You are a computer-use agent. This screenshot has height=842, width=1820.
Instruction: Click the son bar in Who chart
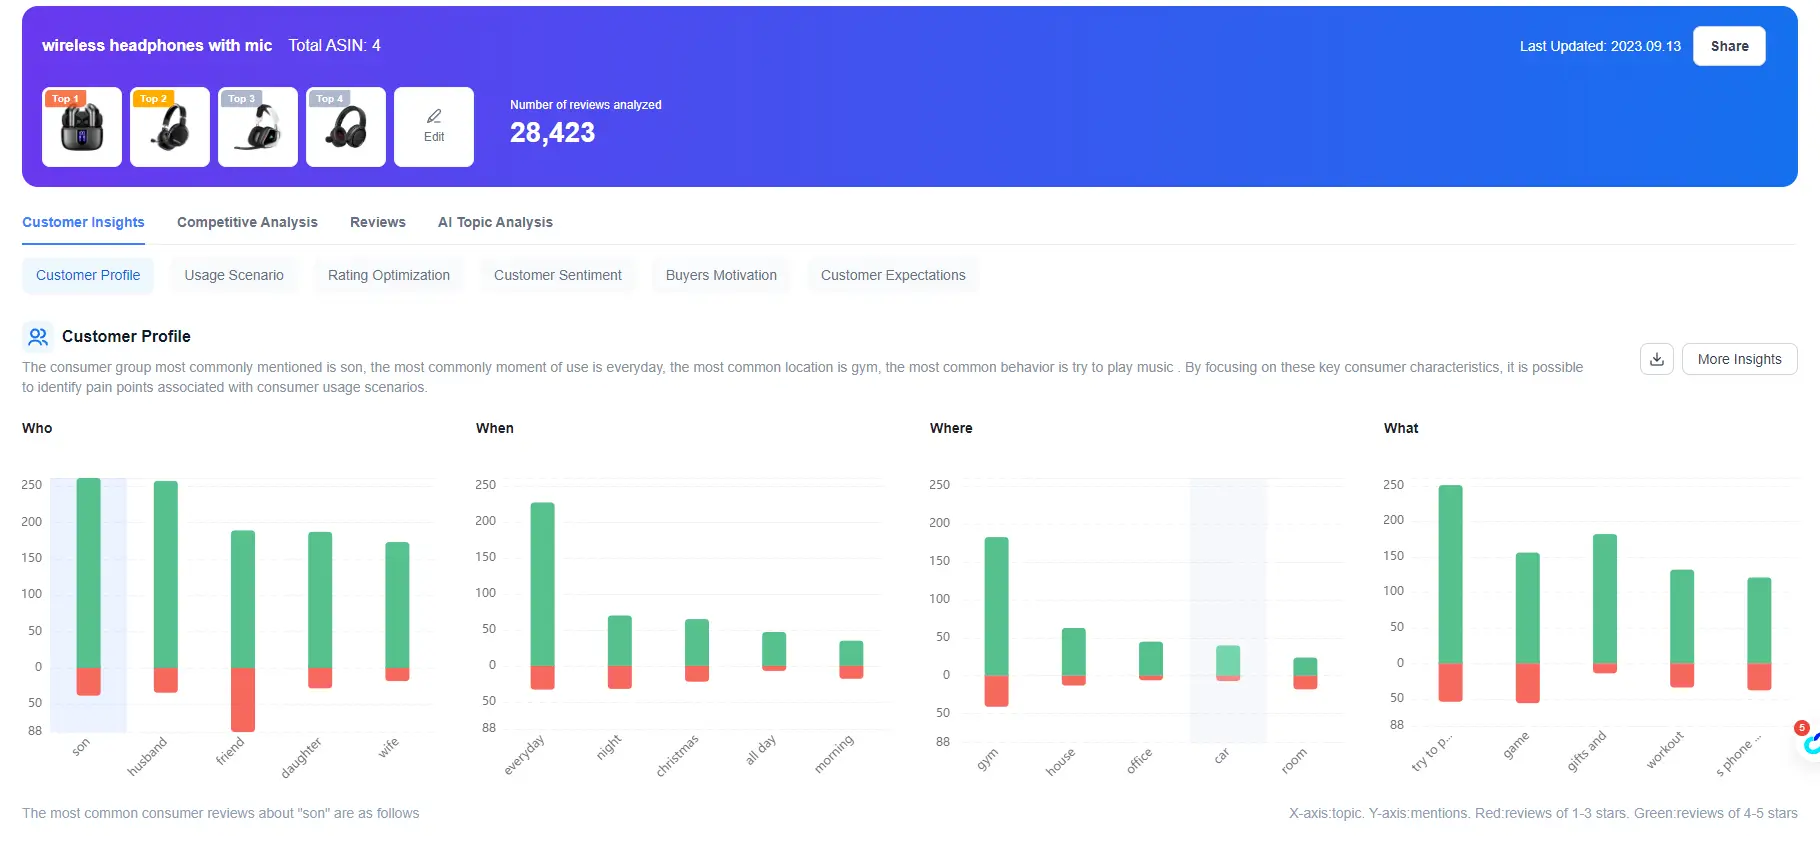(x=89, y=587)
